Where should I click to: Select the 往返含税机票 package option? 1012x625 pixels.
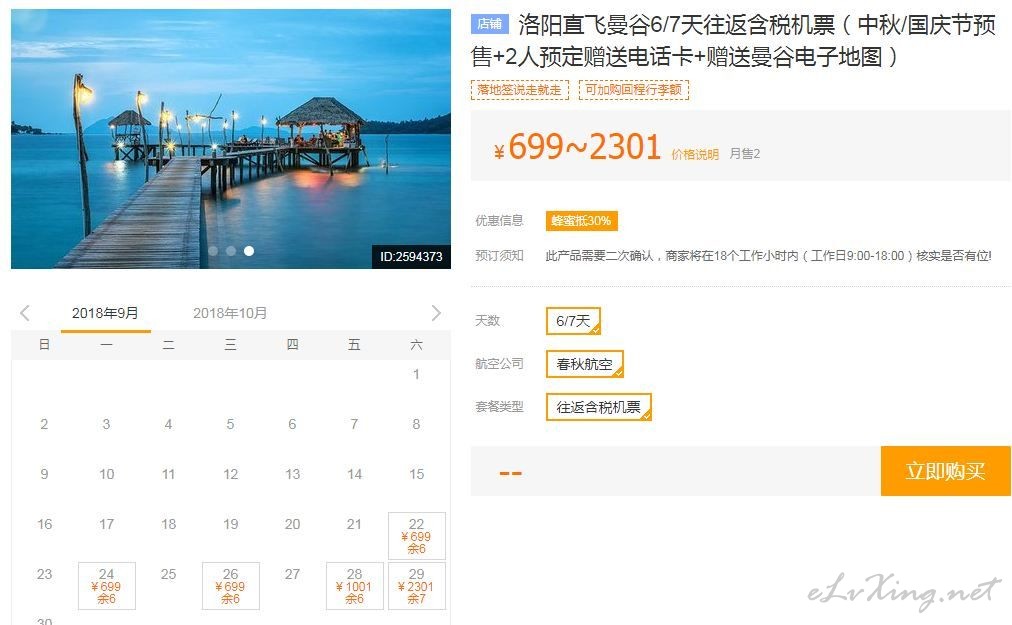(x=598, y=407)
